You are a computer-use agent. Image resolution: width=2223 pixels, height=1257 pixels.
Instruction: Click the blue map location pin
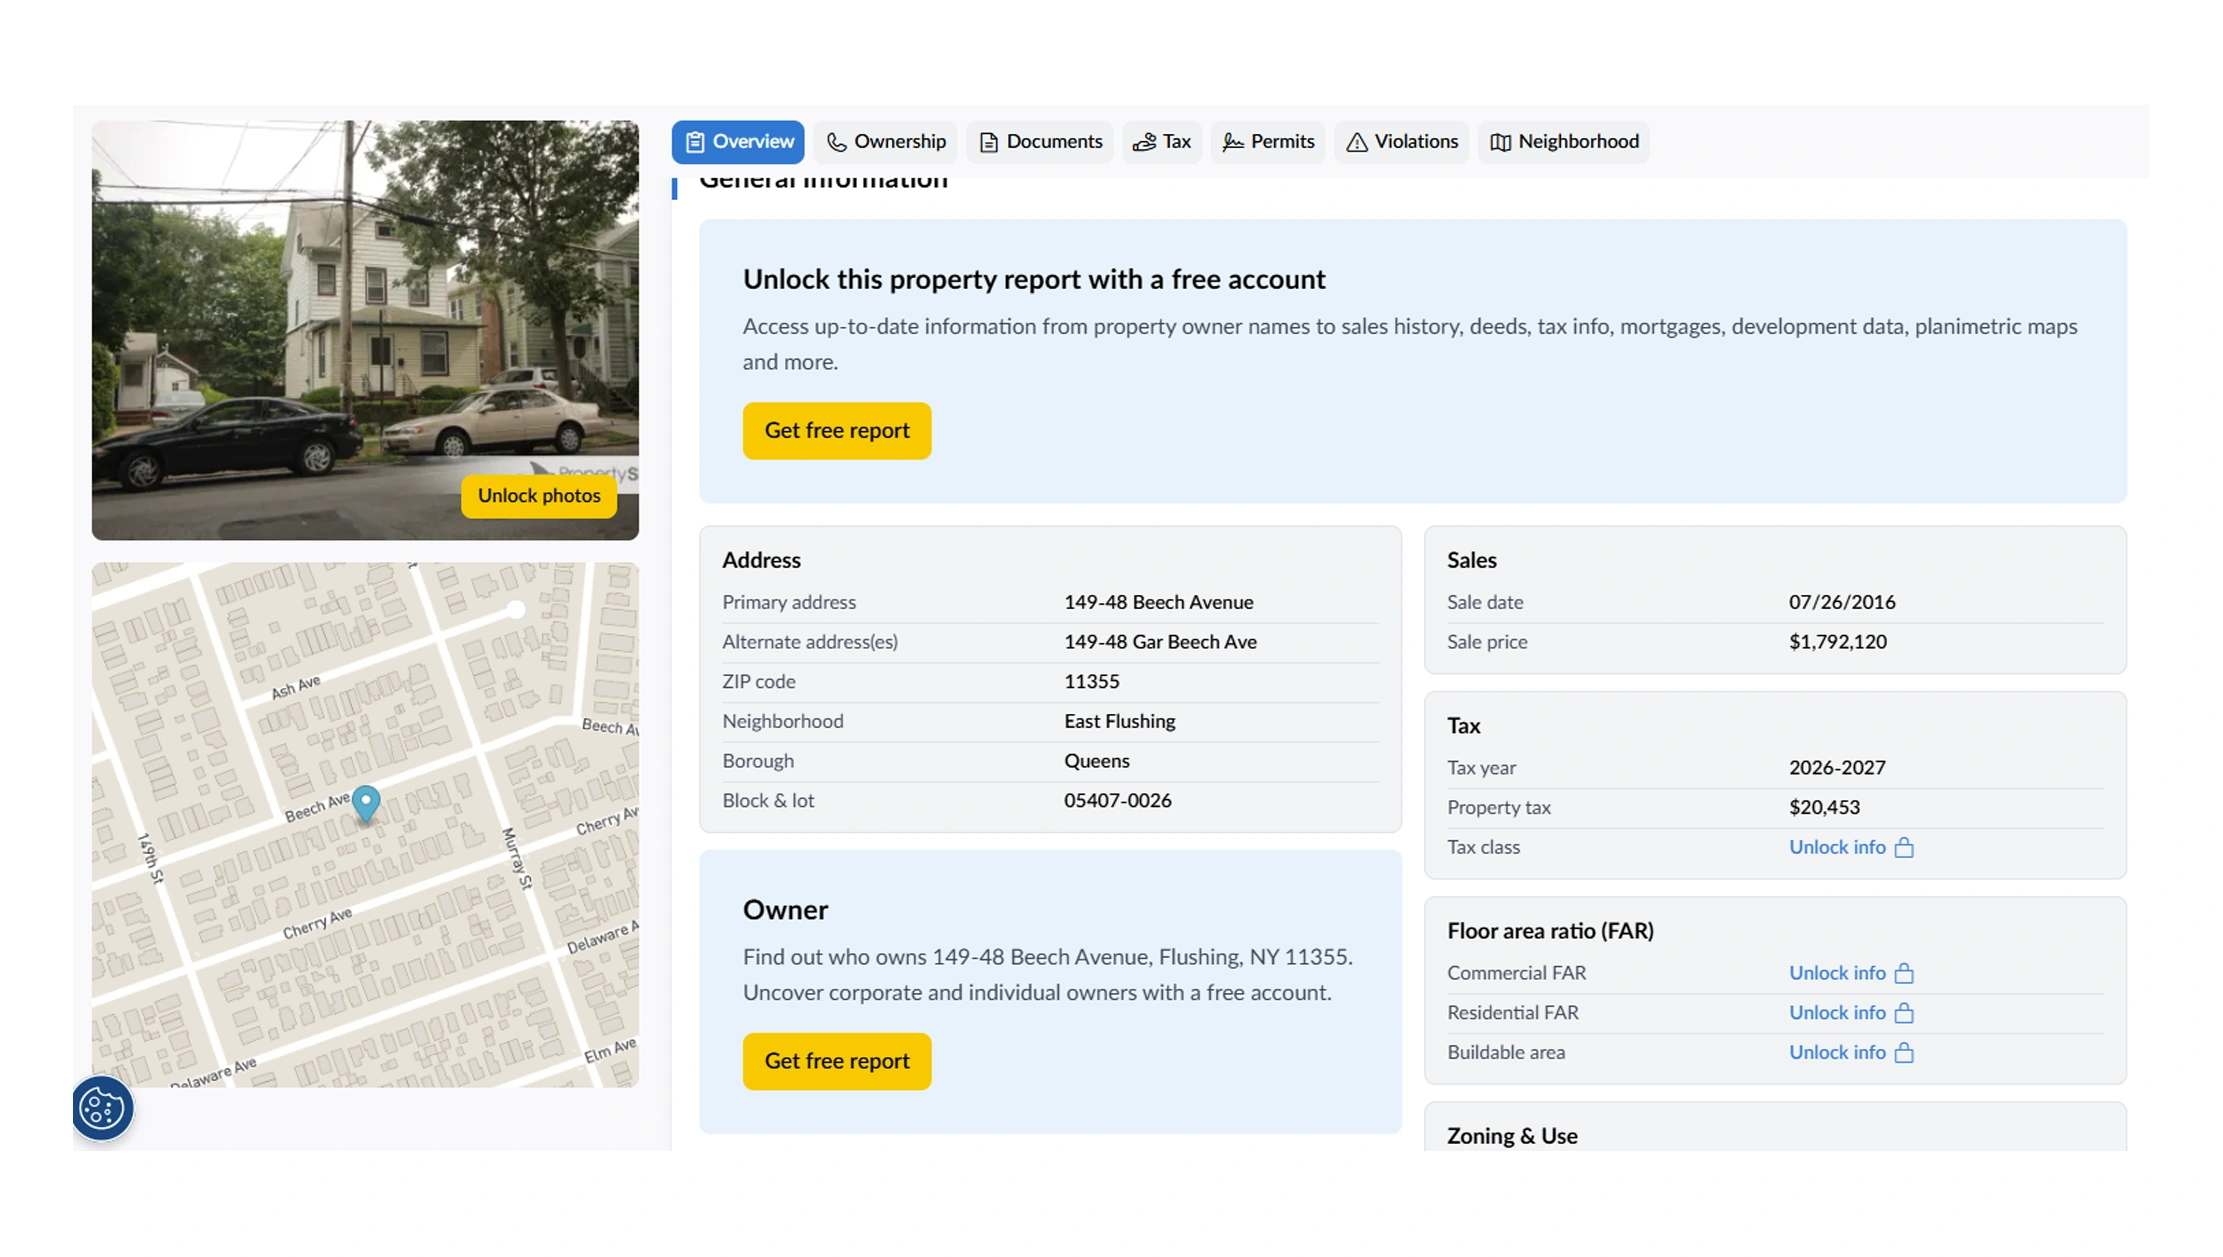point(366,804)
